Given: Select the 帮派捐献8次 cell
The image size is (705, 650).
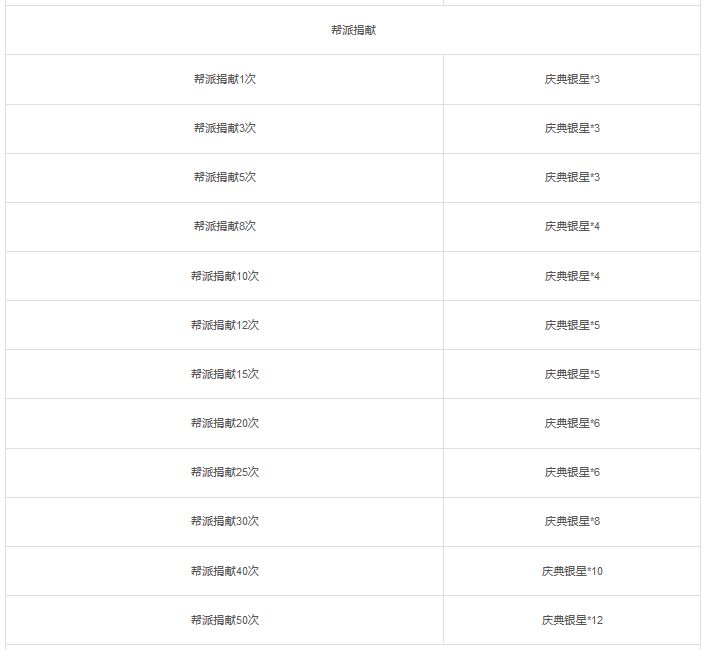Looking at the screenshot, I should [224, 227].
